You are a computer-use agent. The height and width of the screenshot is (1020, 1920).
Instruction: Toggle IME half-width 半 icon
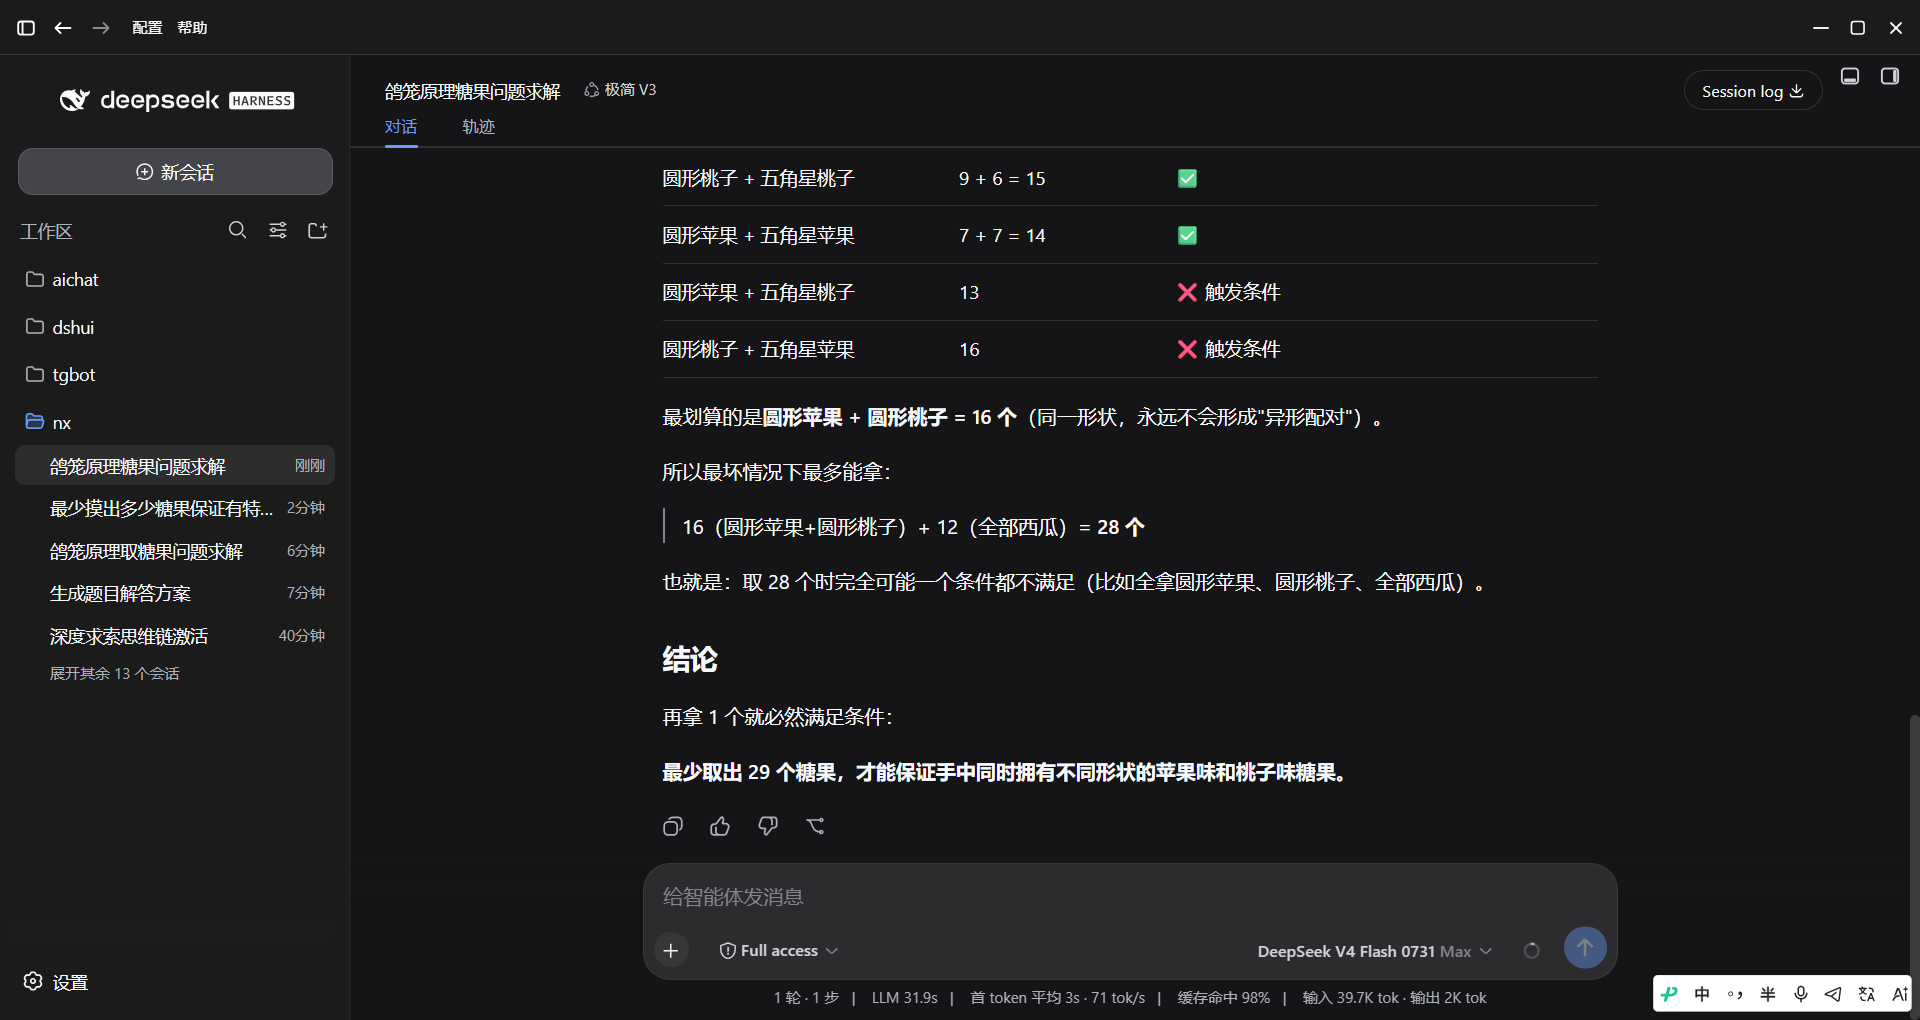click(1768, 994)
